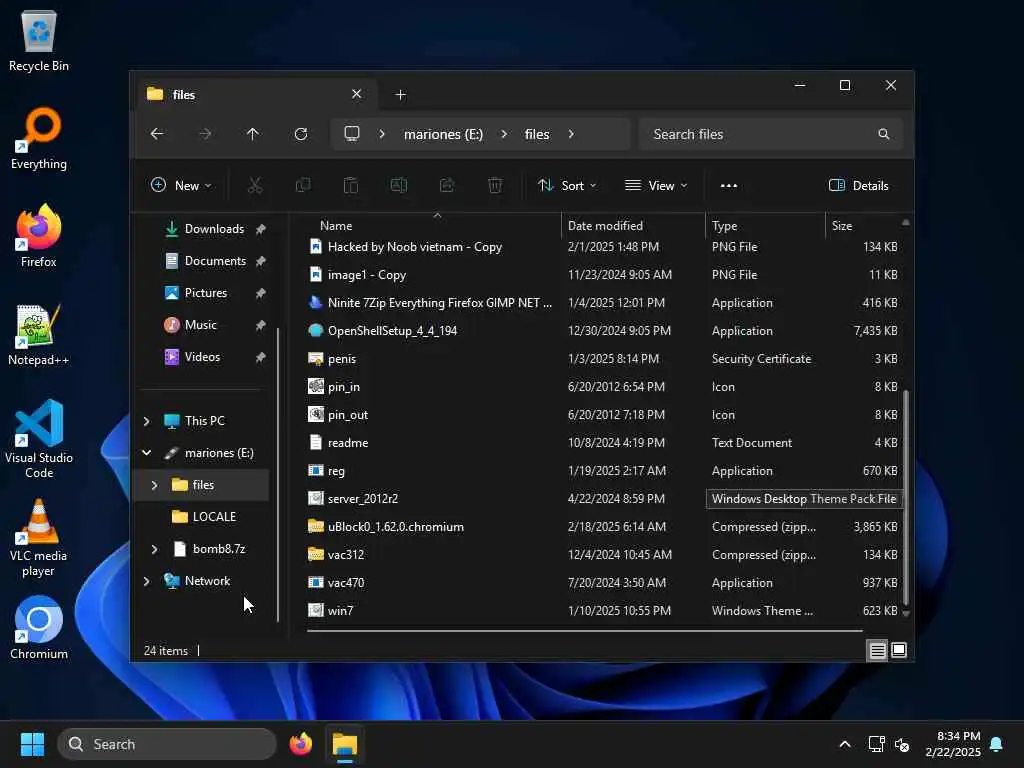Open the New dropdown menu
This screenshot has width=1024, height=768.
[x=181, y=185]
